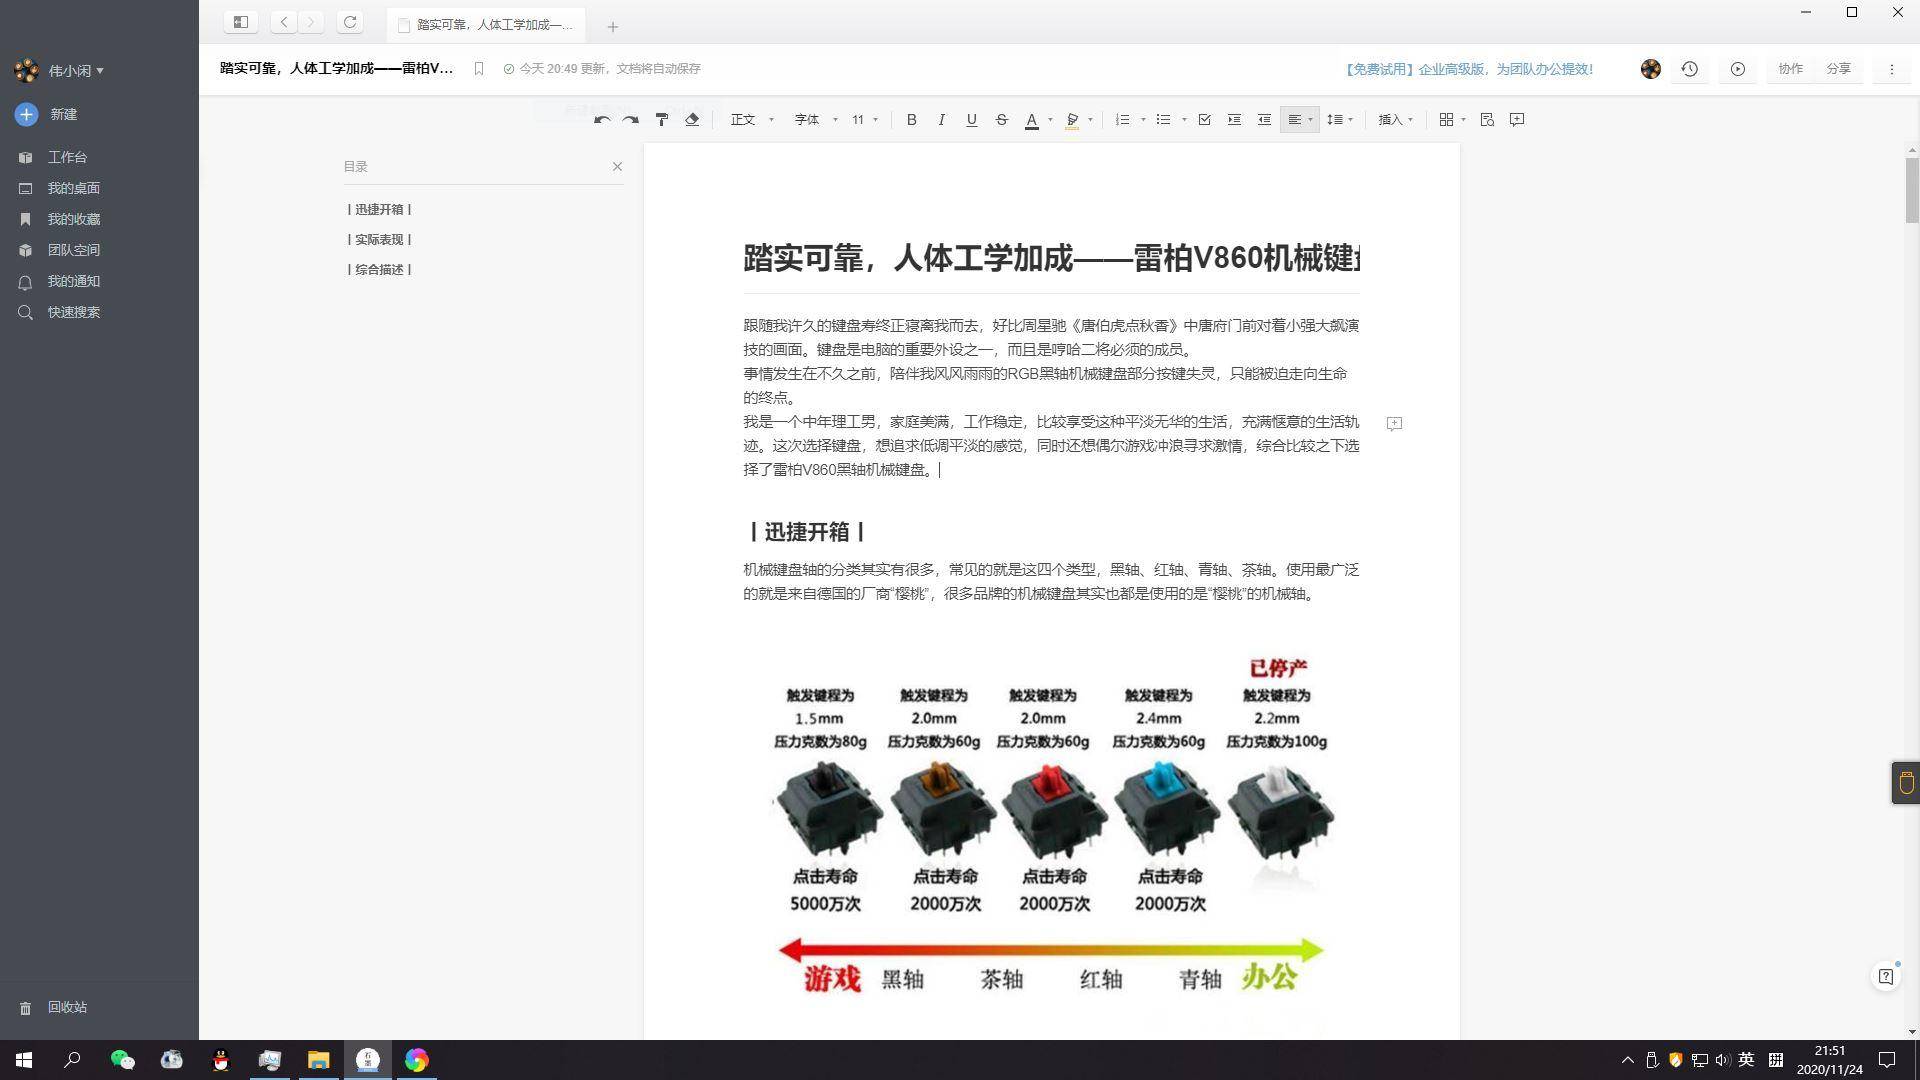Open a new tab with plus
1920x1080 pixels.
613,27
